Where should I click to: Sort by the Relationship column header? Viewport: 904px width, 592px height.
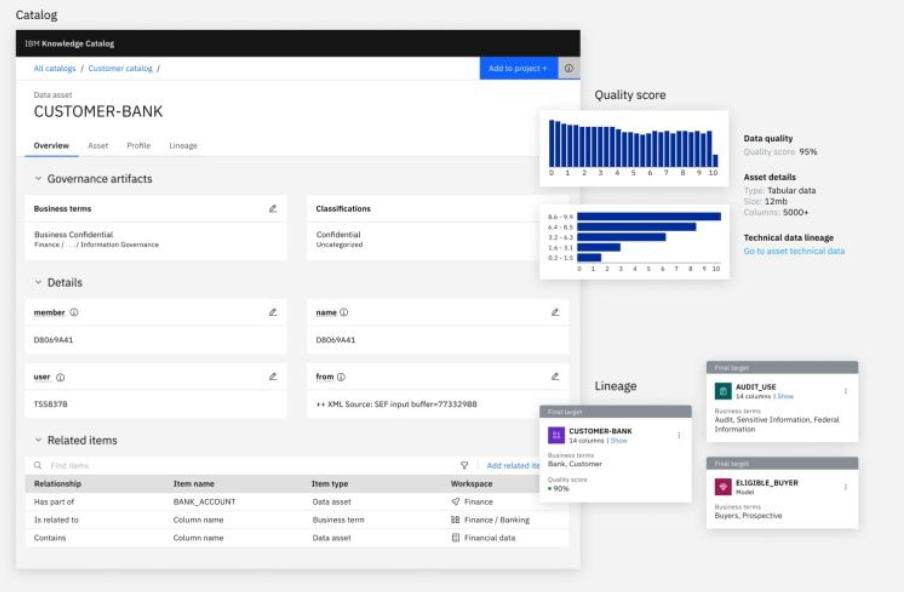point(58,484)
